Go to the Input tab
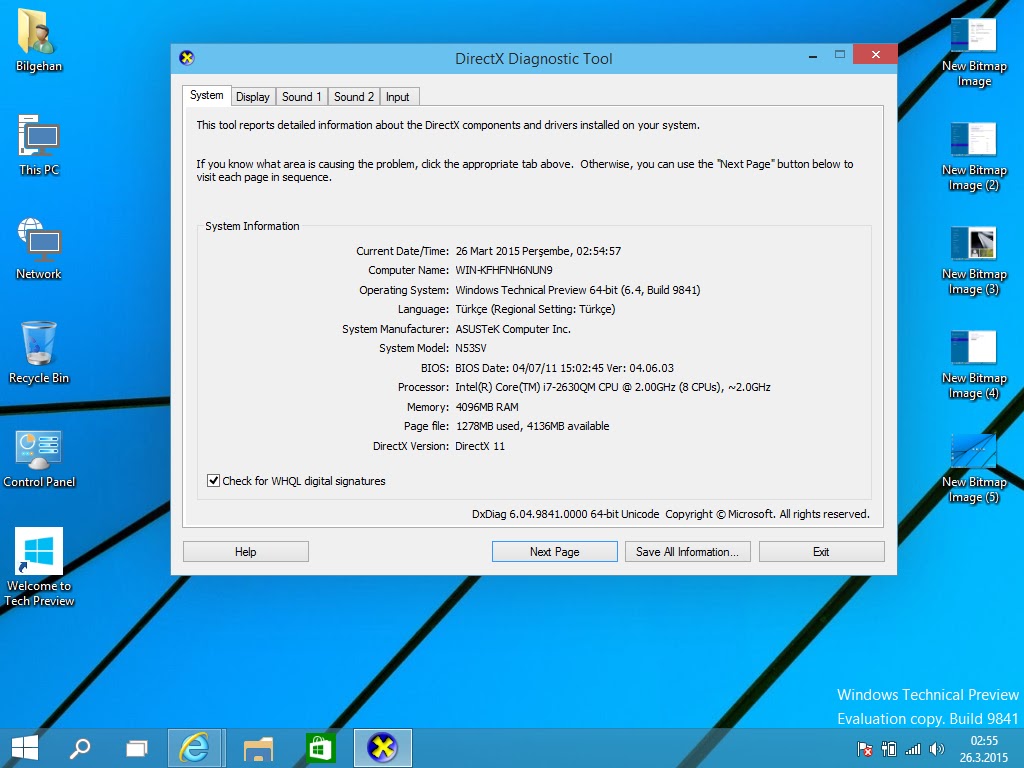Image resolution: width=1024 pixels, height=768 pixels. pyautogui.click(x=397, y=97)
